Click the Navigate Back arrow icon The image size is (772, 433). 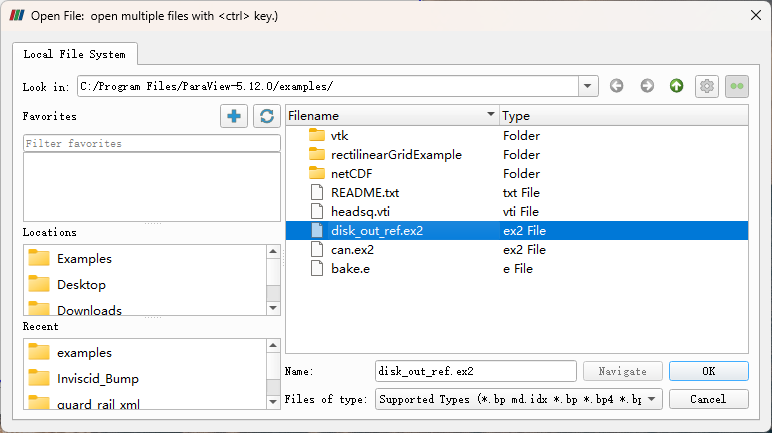[617, 86]
